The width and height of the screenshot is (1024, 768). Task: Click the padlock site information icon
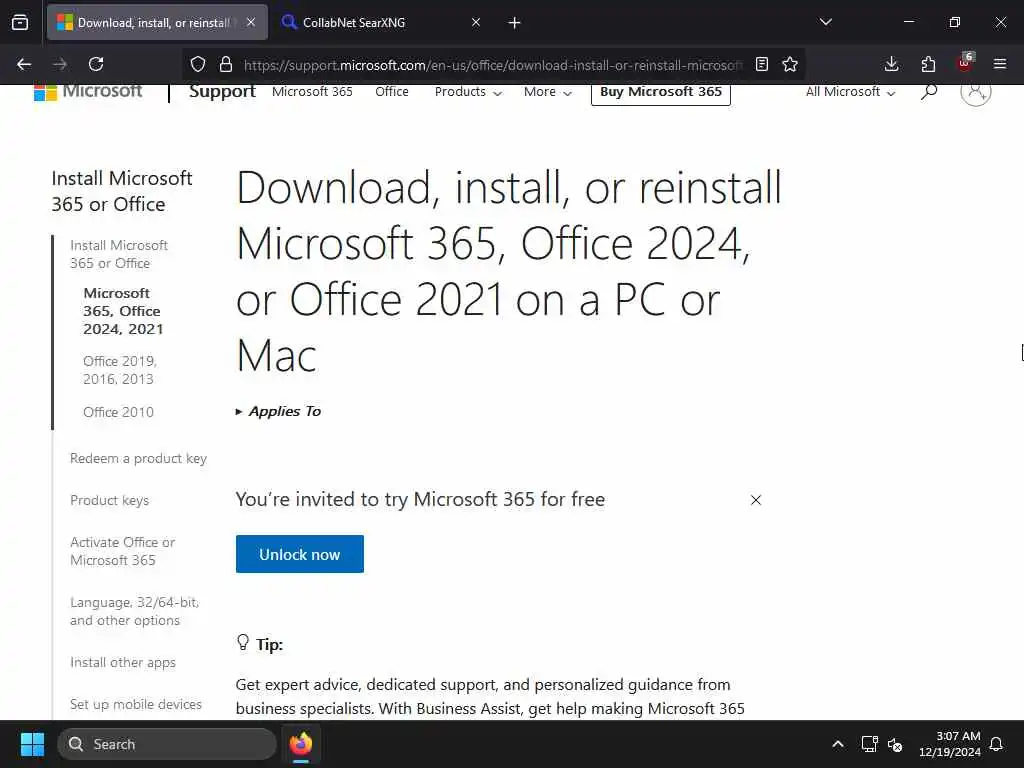(226, 64)
